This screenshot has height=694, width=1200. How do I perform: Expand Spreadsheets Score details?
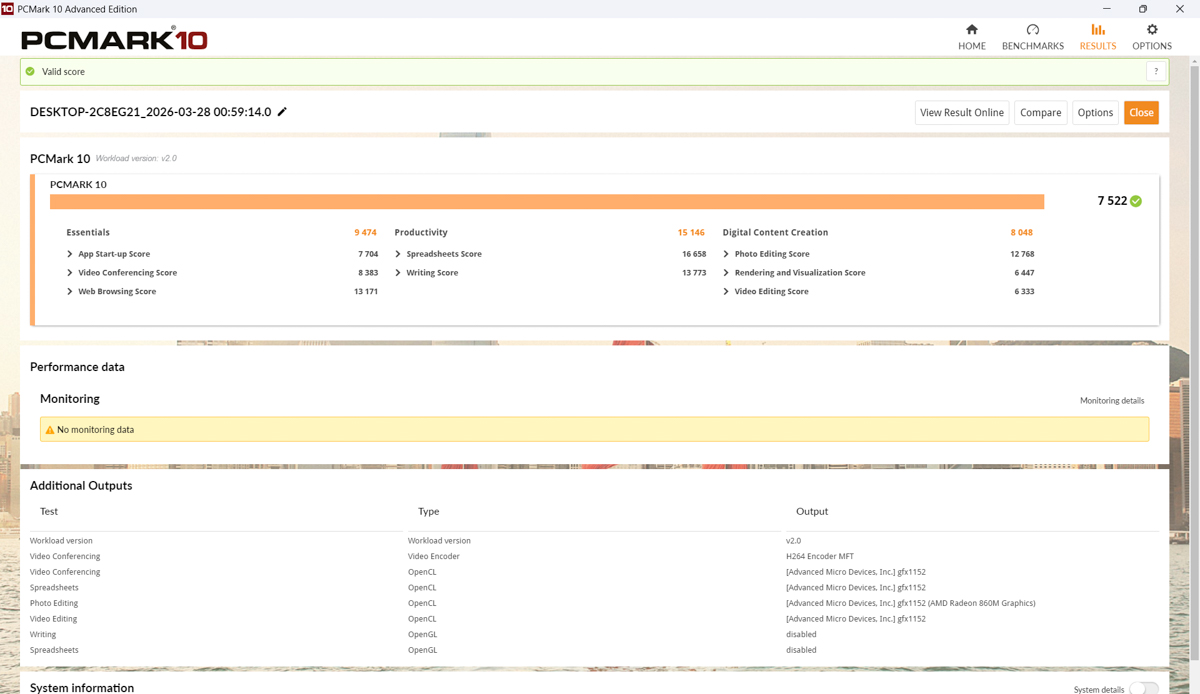pos(398,254)
